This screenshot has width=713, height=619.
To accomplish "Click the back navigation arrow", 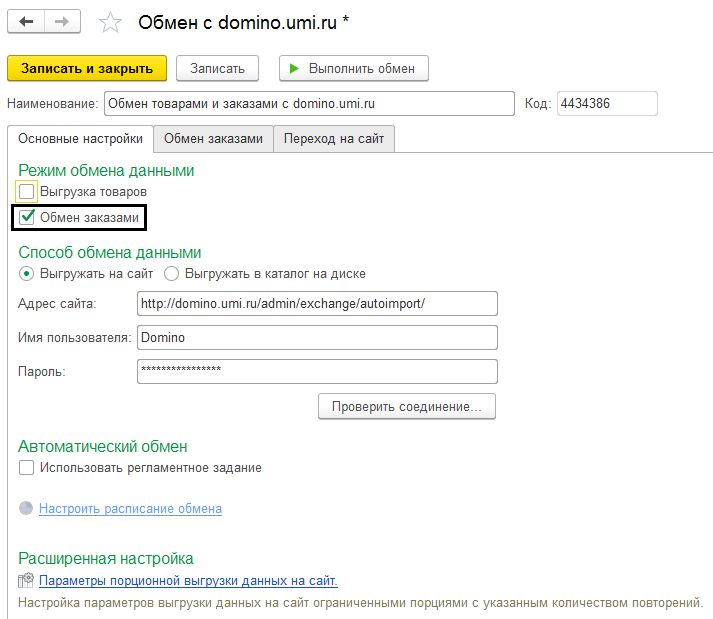I will [27, 21].
